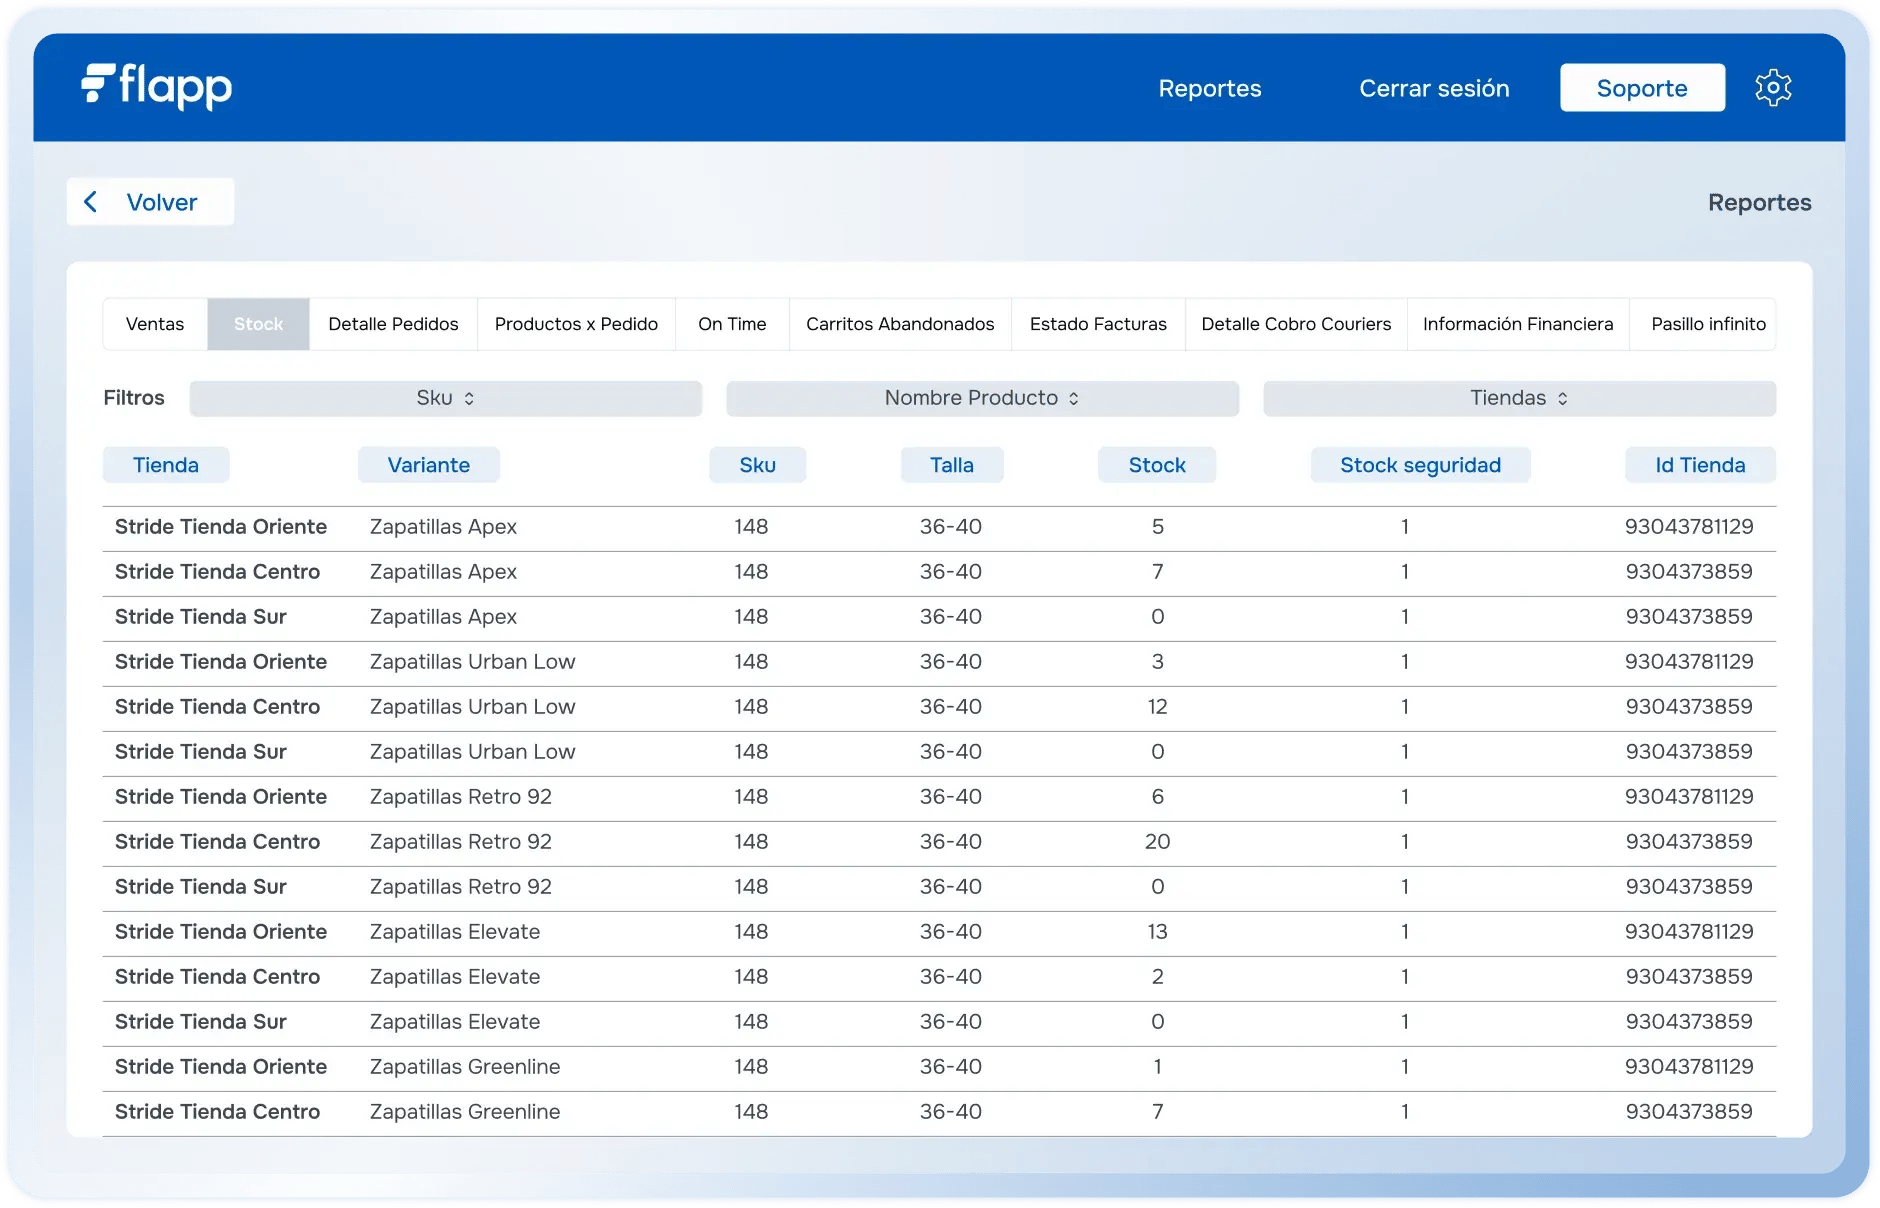Open the Detalle Pedidos tab

click(393, 324)
